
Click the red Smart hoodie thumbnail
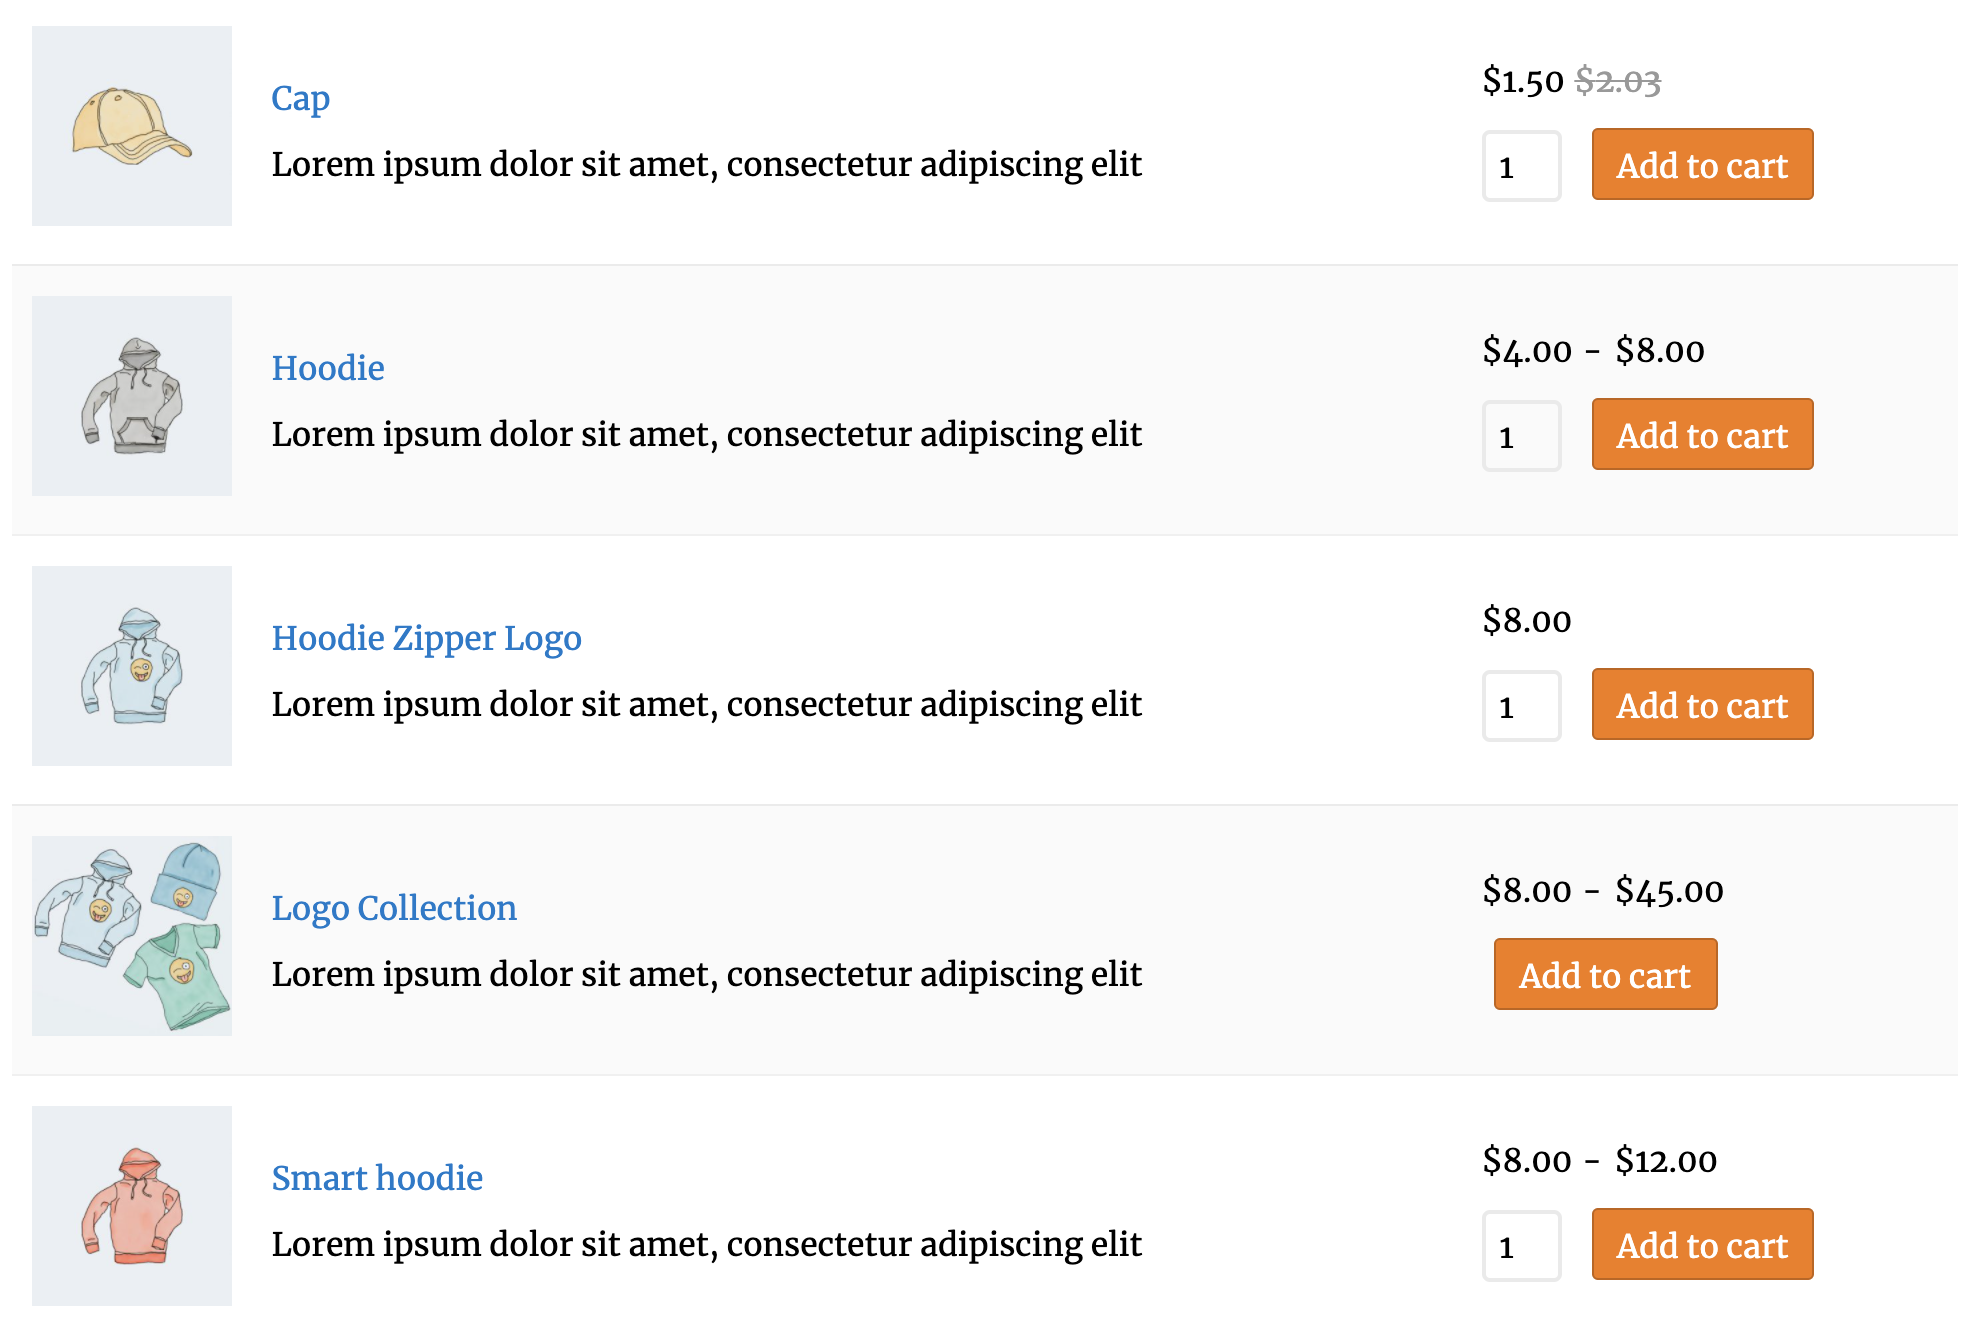(131, 1206)
